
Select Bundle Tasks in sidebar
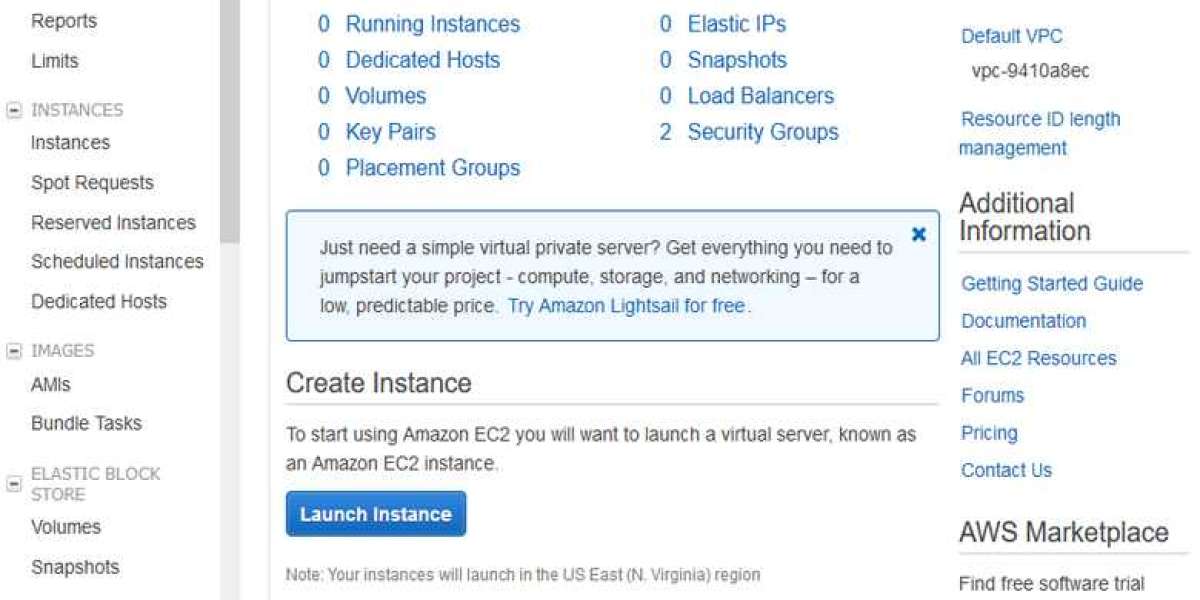tap(86, 423)
